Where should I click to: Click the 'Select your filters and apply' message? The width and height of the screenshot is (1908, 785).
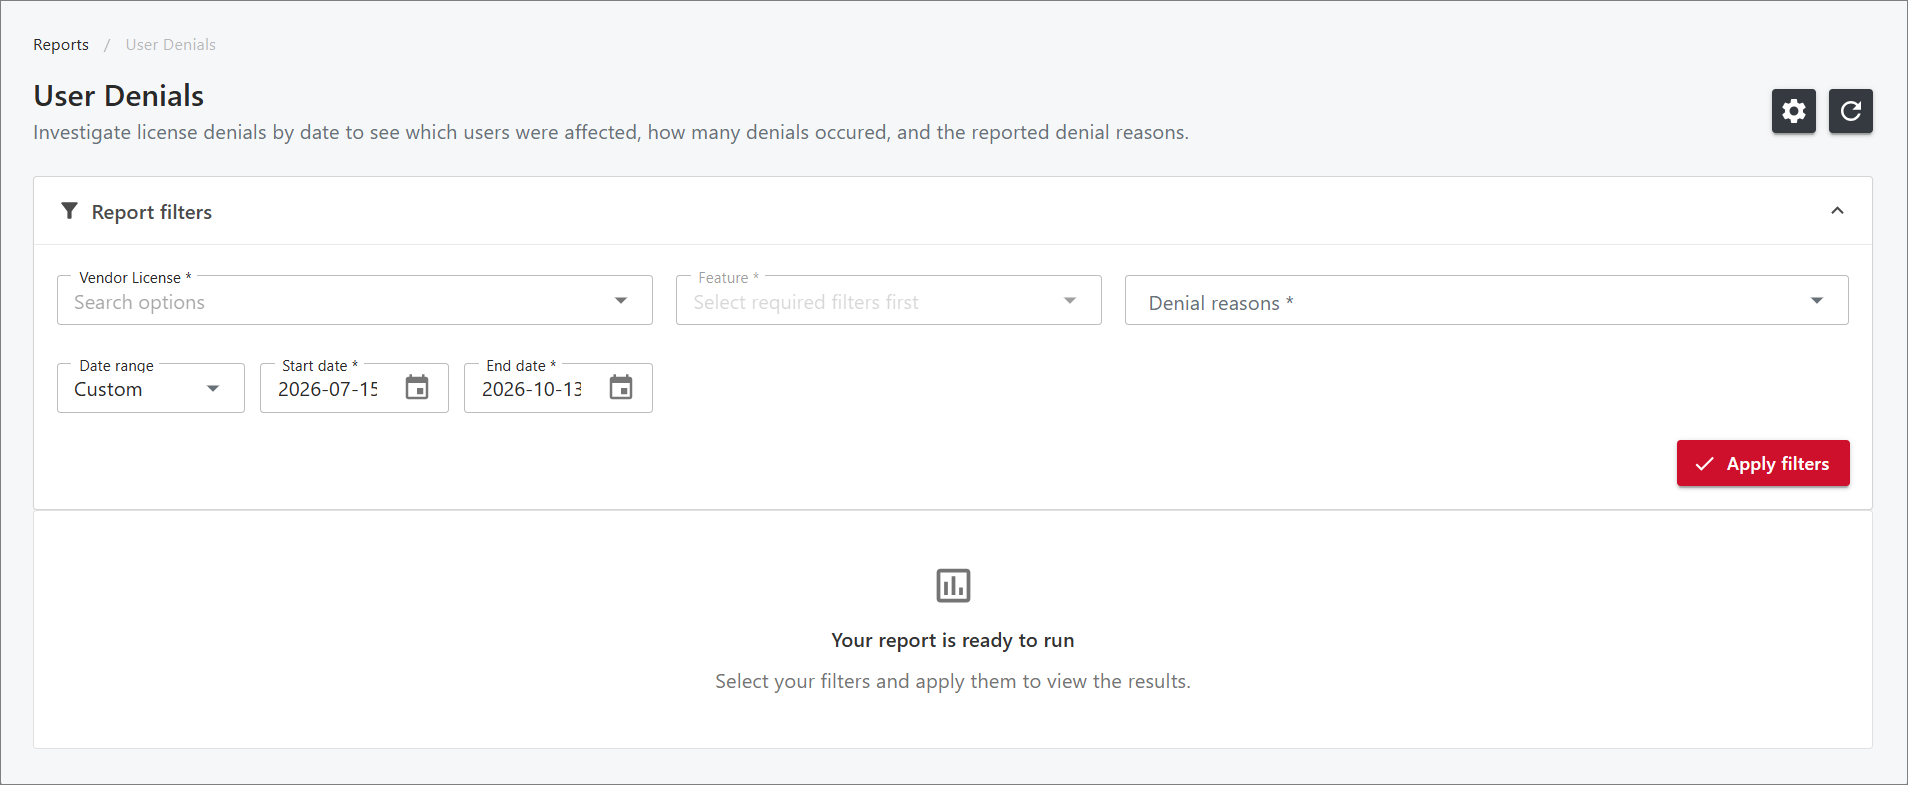(x=953, y=681)
